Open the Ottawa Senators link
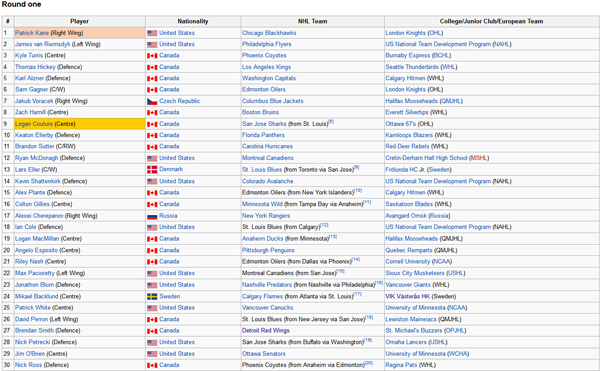This screenshot has width=600, height=371. [x=264, y=354]
